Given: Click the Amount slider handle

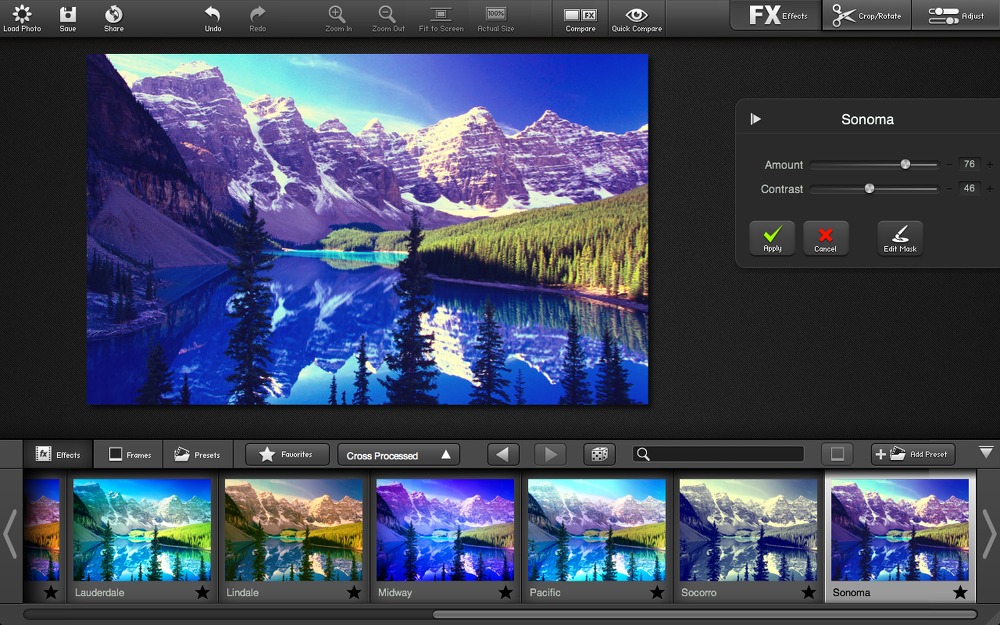Looking at the screenshot, I should pos(905,165).
